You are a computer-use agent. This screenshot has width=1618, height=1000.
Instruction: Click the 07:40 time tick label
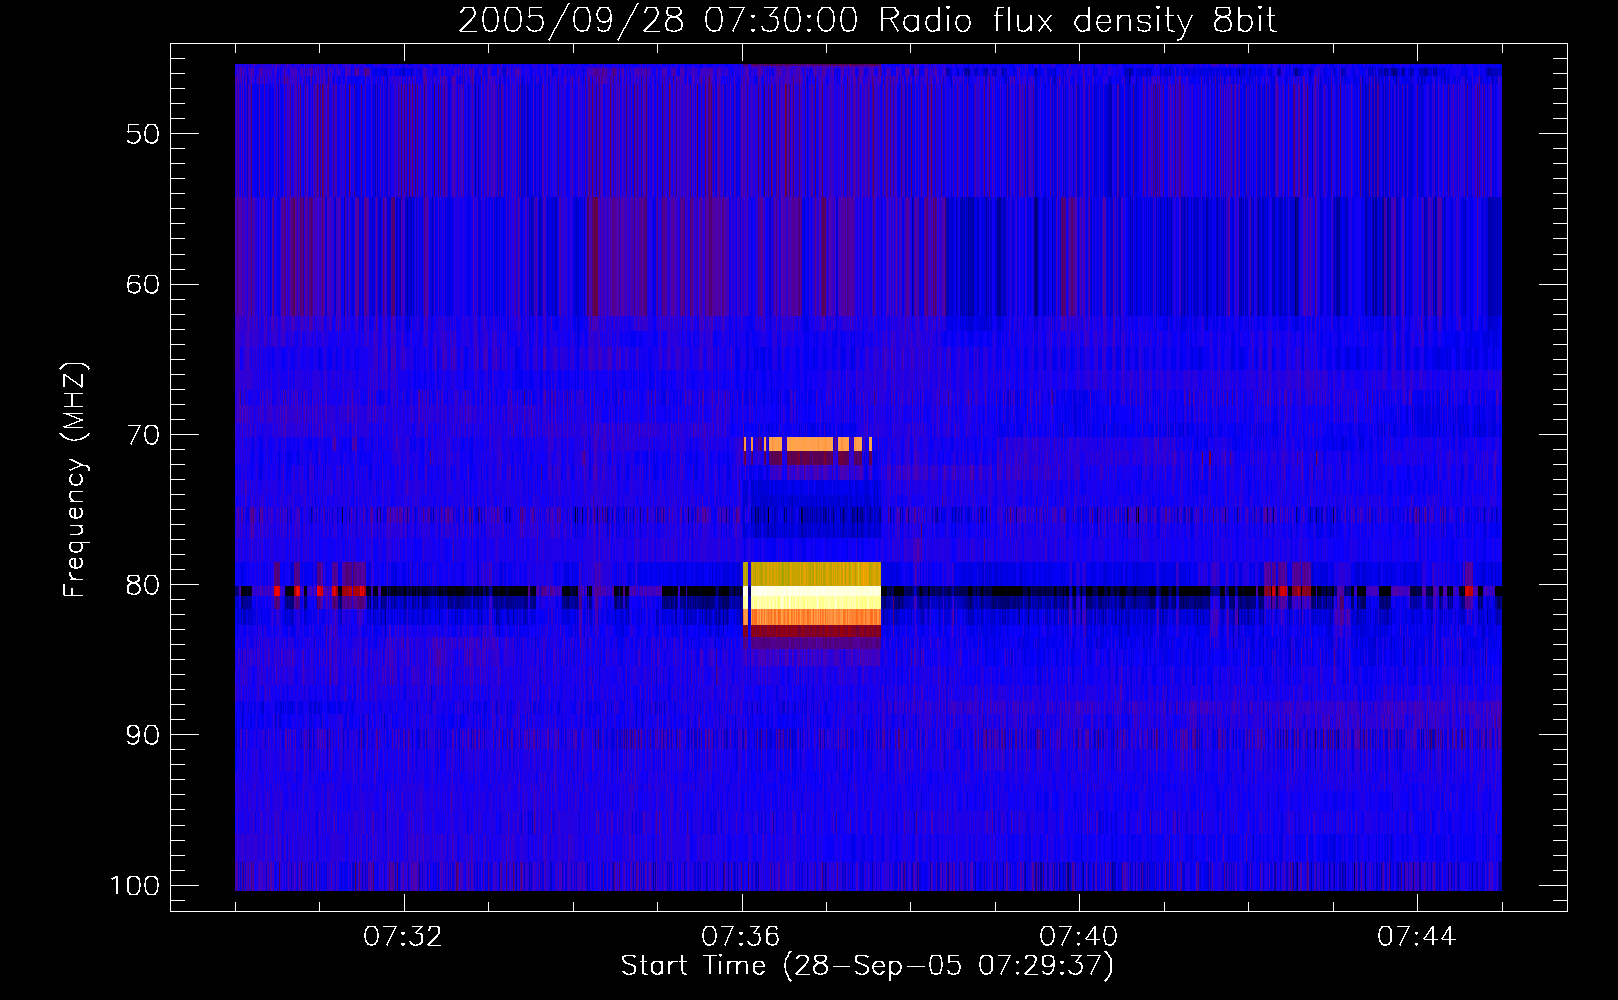(1079, 937)
